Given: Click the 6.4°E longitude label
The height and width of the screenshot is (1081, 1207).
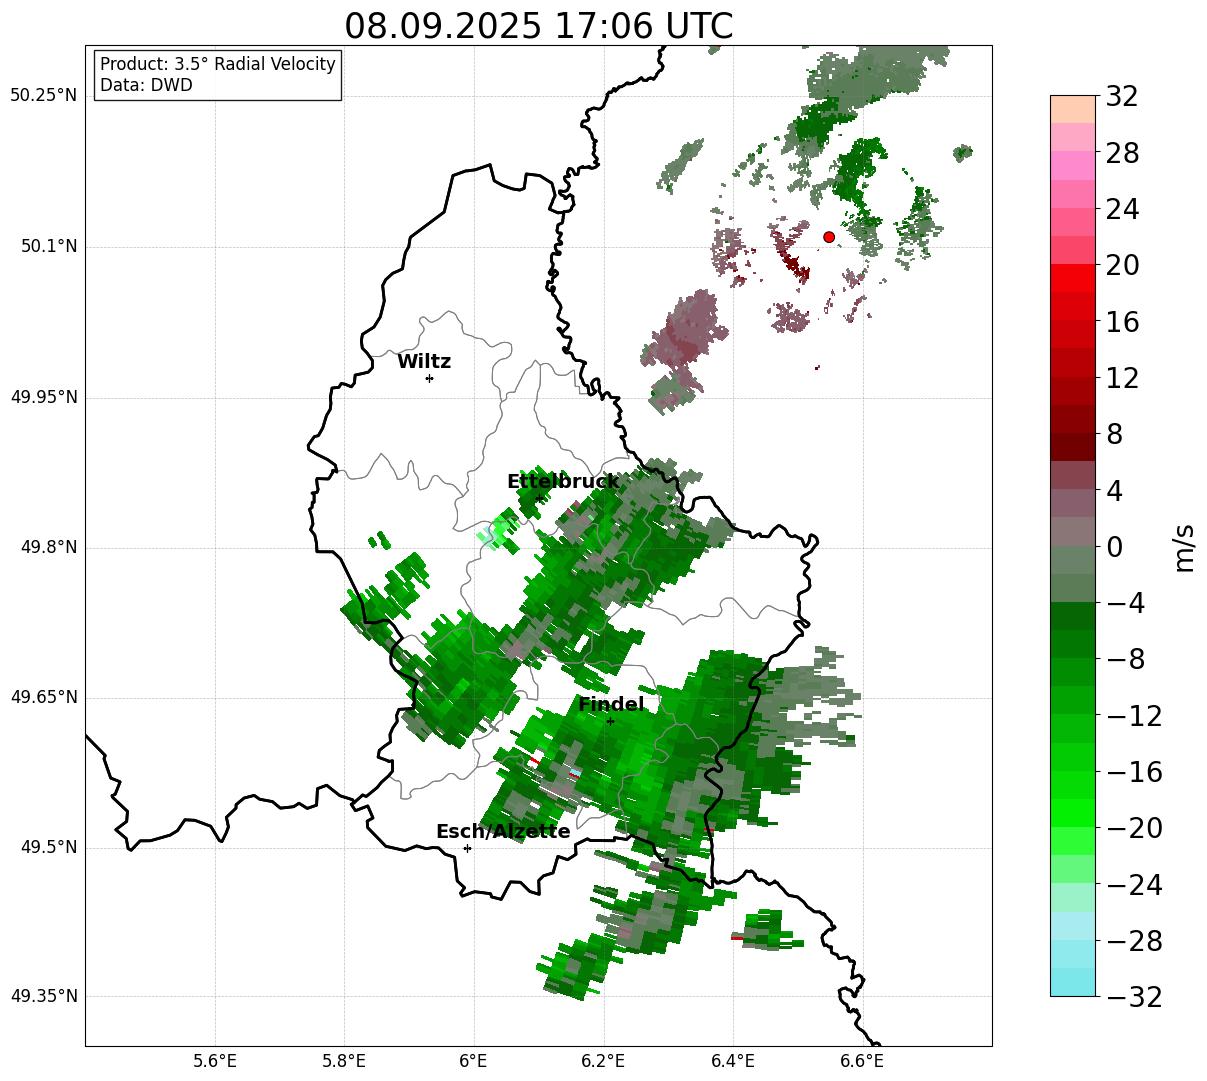Looking at the screenshot, I should tap(733, 1062).
